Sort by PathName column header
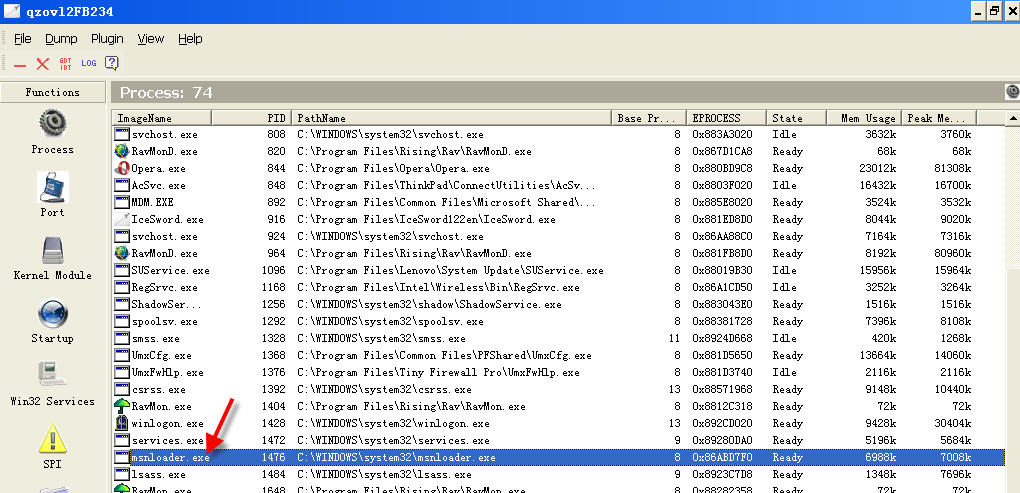The image size is (1020, 493). point(451,118)
